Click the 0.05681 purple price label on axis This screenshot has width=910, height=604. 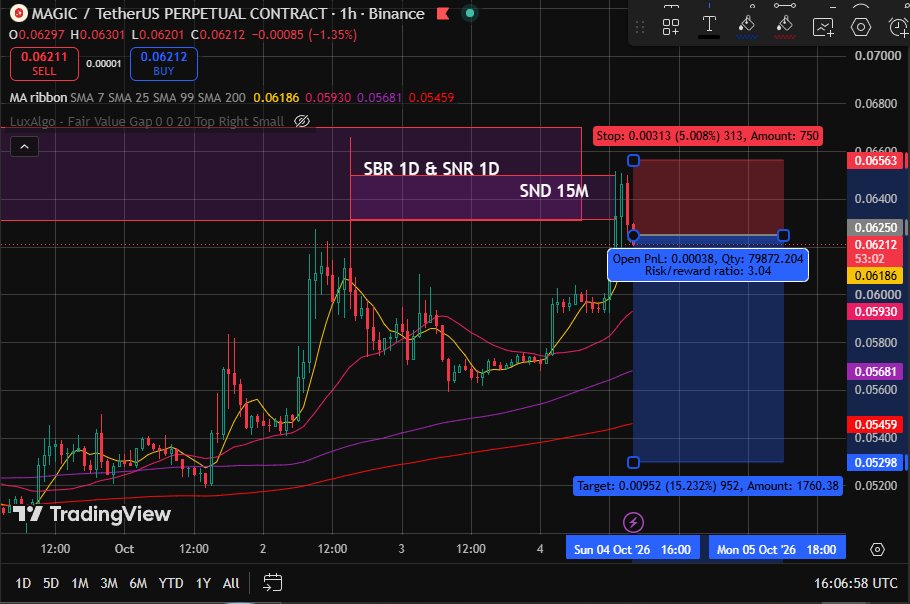click(875, 371)
